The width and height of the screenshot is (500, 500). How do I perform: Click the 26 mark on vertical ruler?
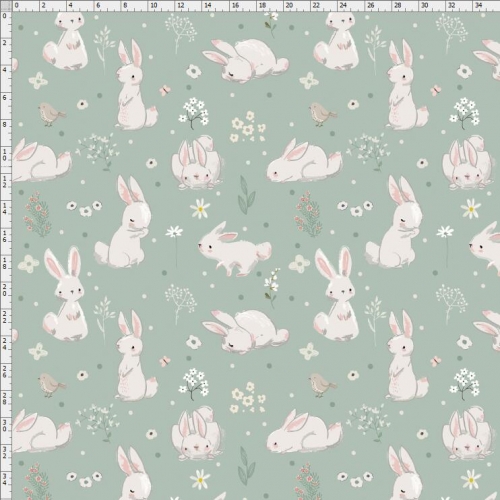[x=5, y=371]
